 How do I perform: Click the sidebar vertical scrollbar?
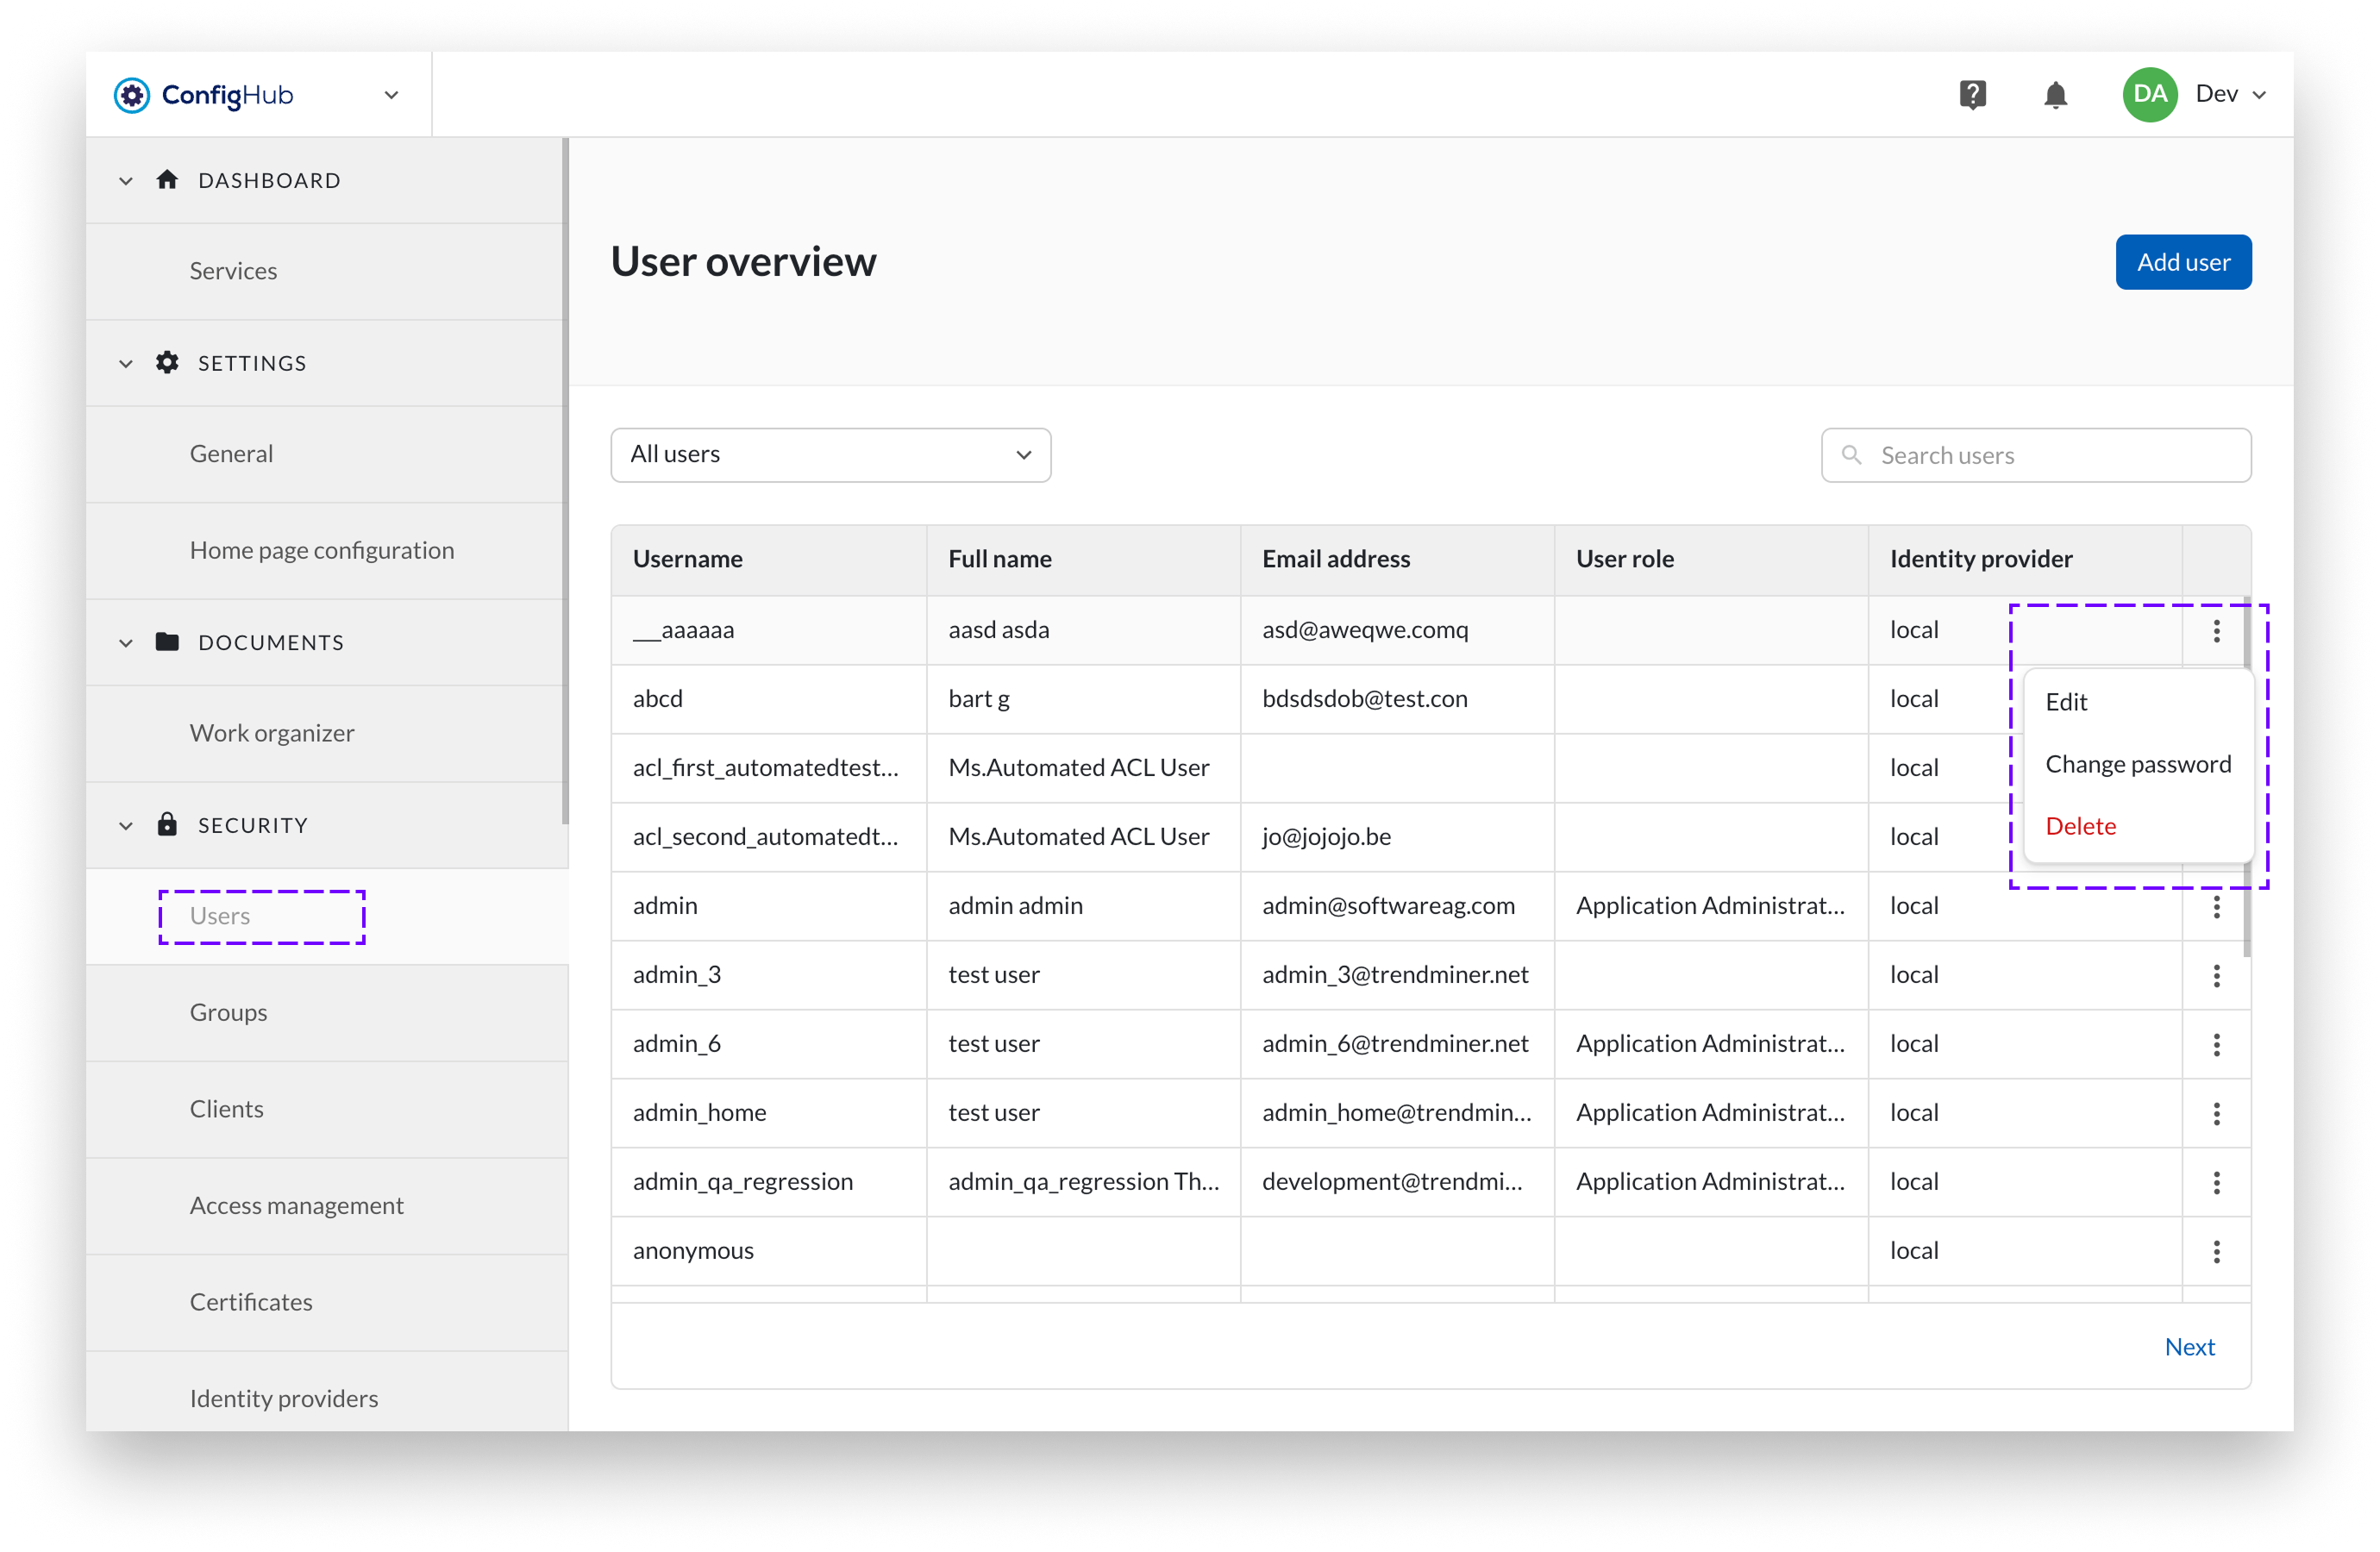point(565,480)
